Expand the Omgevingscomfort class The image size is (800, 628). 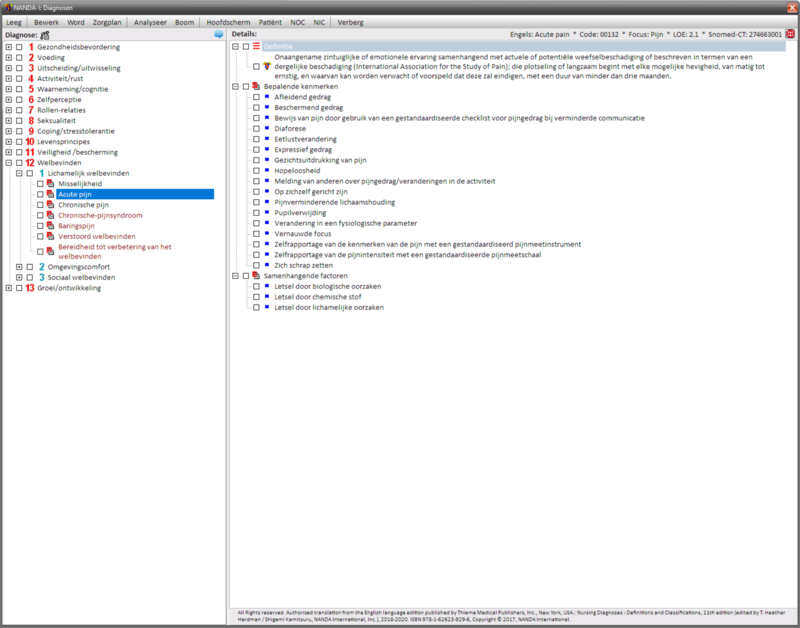click(x=19, y=267)
